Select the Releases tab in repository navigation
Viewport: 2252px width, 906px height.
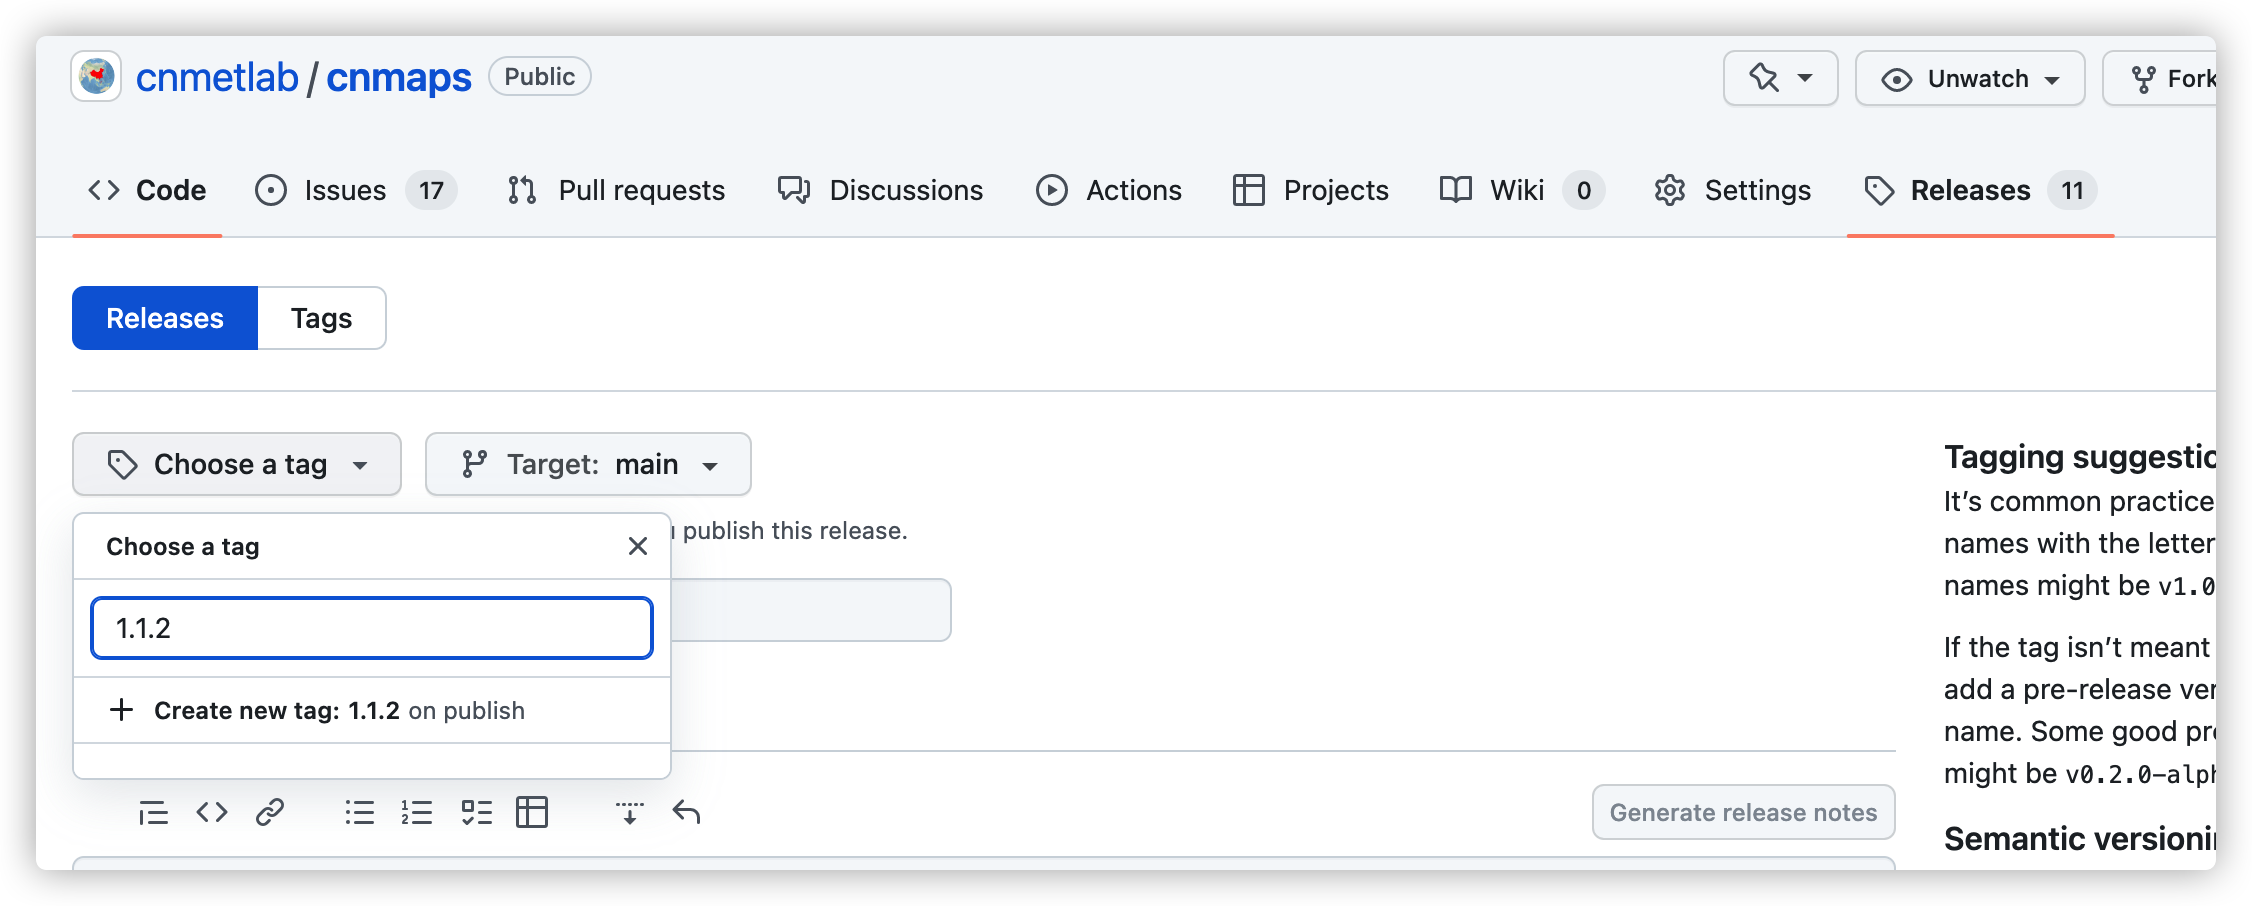pos(1980,190)
